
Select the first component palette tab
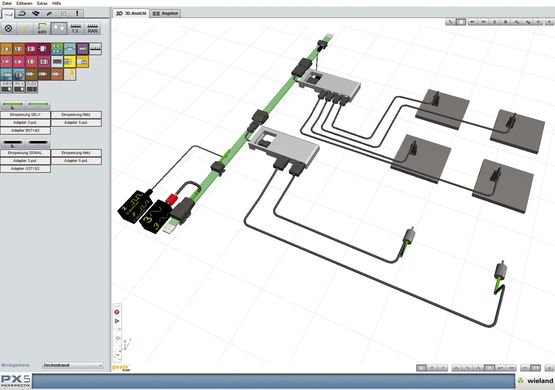[x=8, y=14]
